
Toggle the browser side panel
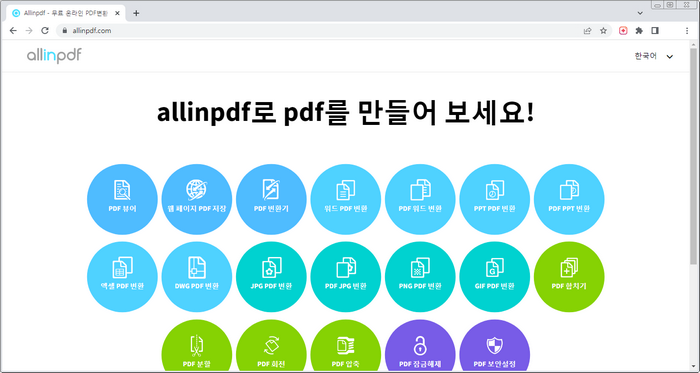[x=655, y=31]
